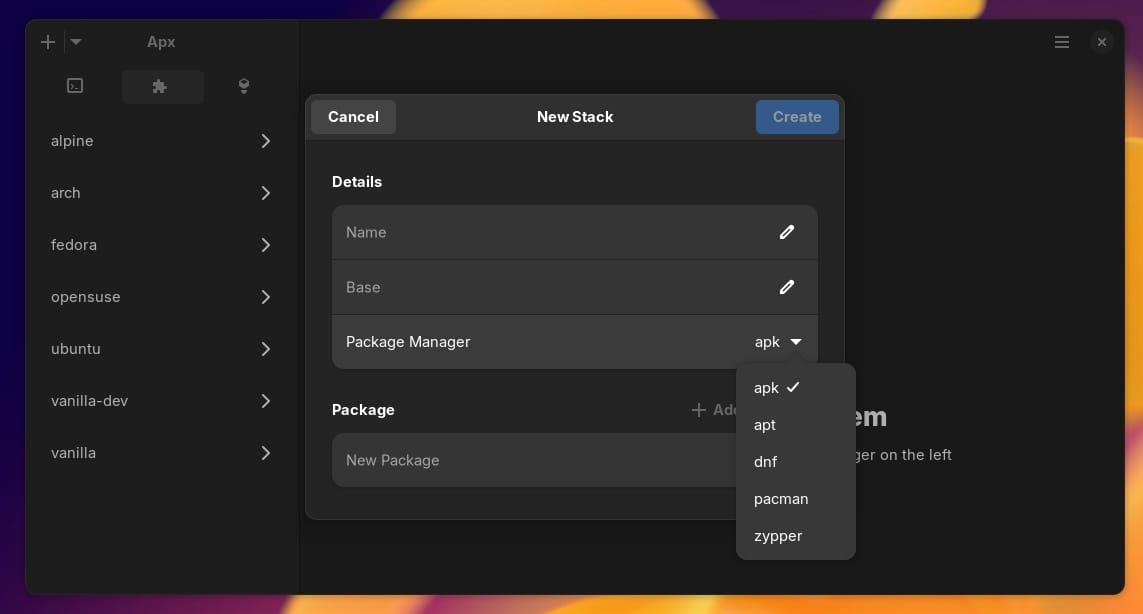The width and height of the screenshot is (1143, 614).
Task: Choose dnf from package manager list
Action: pyautogui.click(x=766, y=462)
